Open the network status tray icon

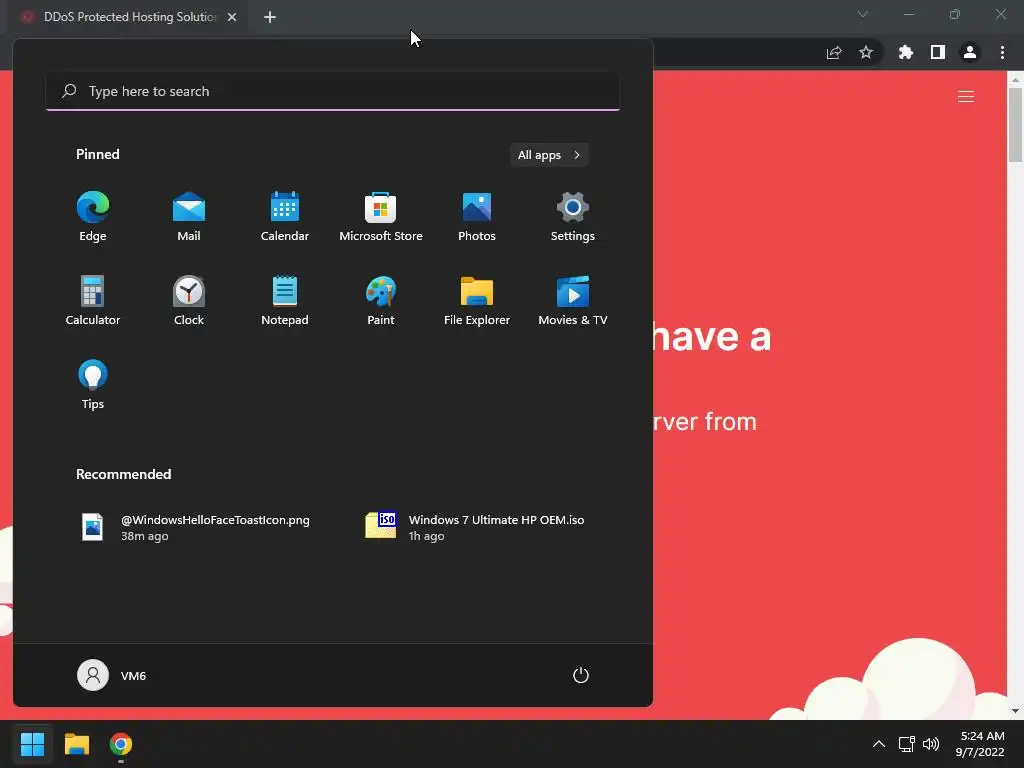click(x=906, y=744)
